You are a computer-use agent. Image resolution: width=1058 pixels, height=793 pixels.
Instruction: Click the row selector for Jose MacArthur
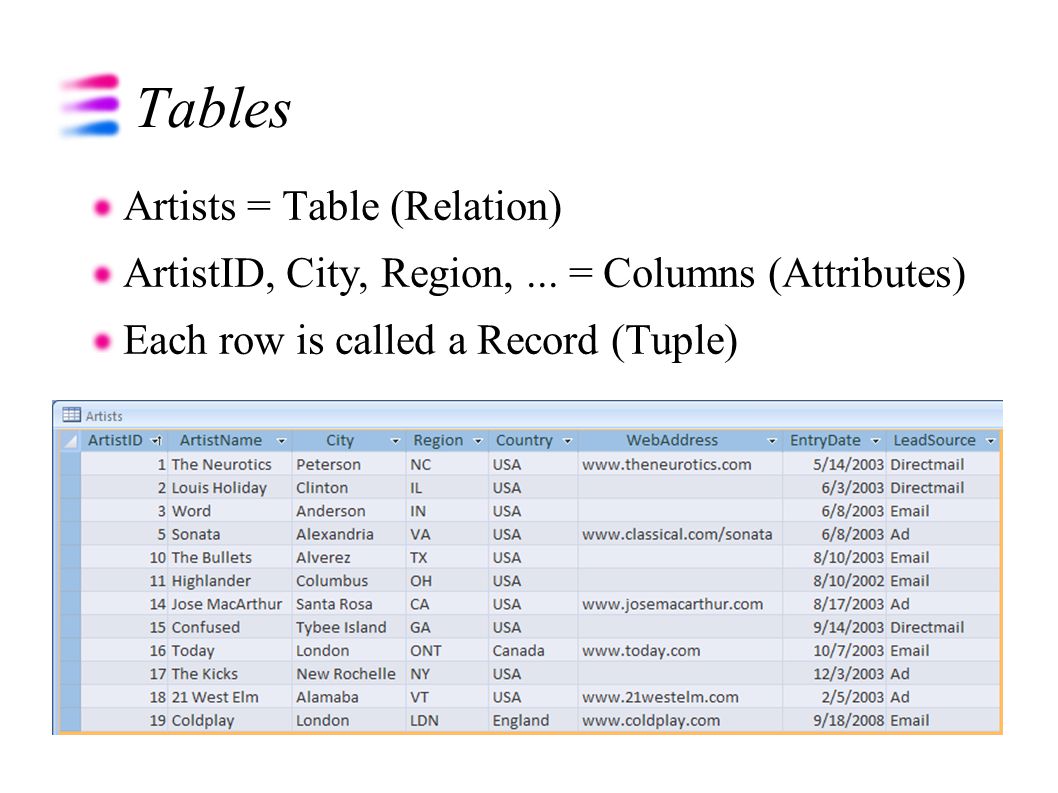pos(70,604)
